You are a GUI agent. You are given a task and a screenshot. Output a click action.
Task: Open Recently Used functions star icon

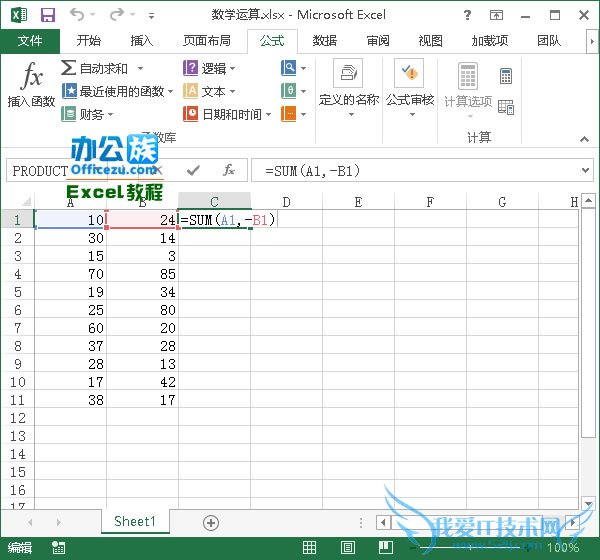click(x=69, y=91)
